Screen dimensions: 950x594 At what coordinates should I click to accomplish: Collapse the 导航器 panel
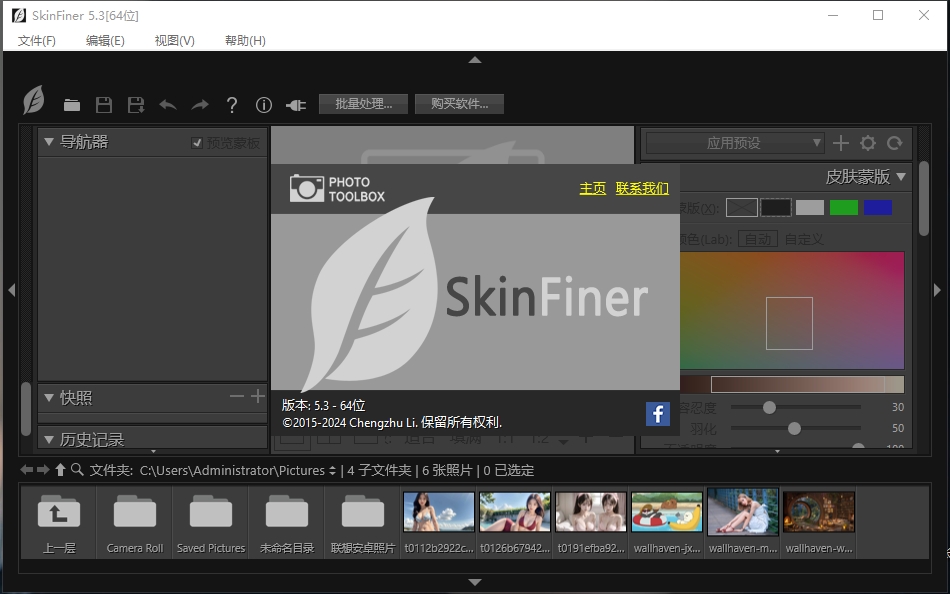pyautogui.click(x=48, y=142)
